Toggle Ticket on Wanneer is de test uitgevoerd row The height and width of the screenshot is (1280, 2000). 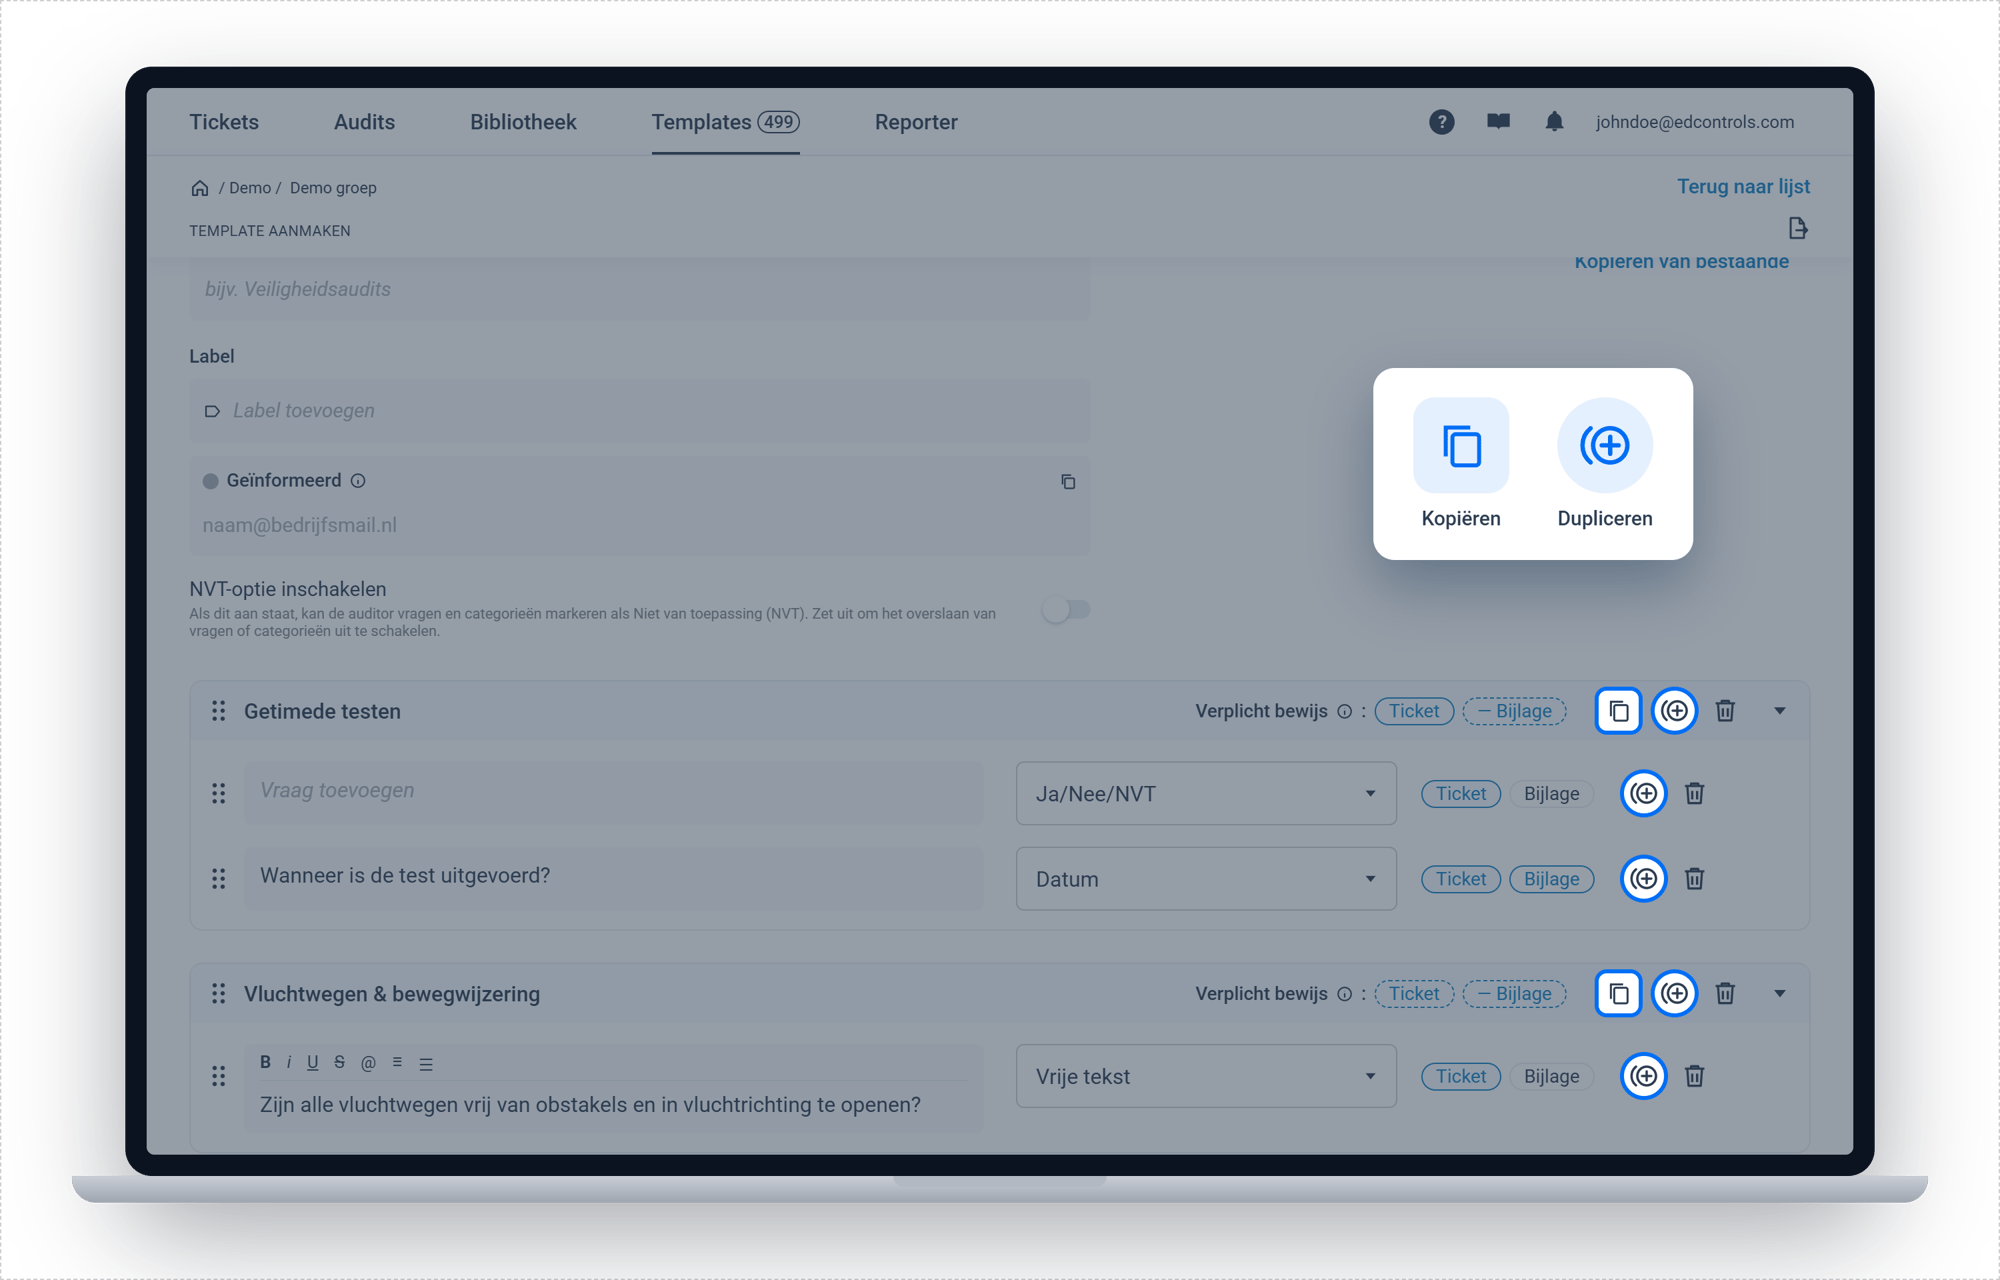1461,879
